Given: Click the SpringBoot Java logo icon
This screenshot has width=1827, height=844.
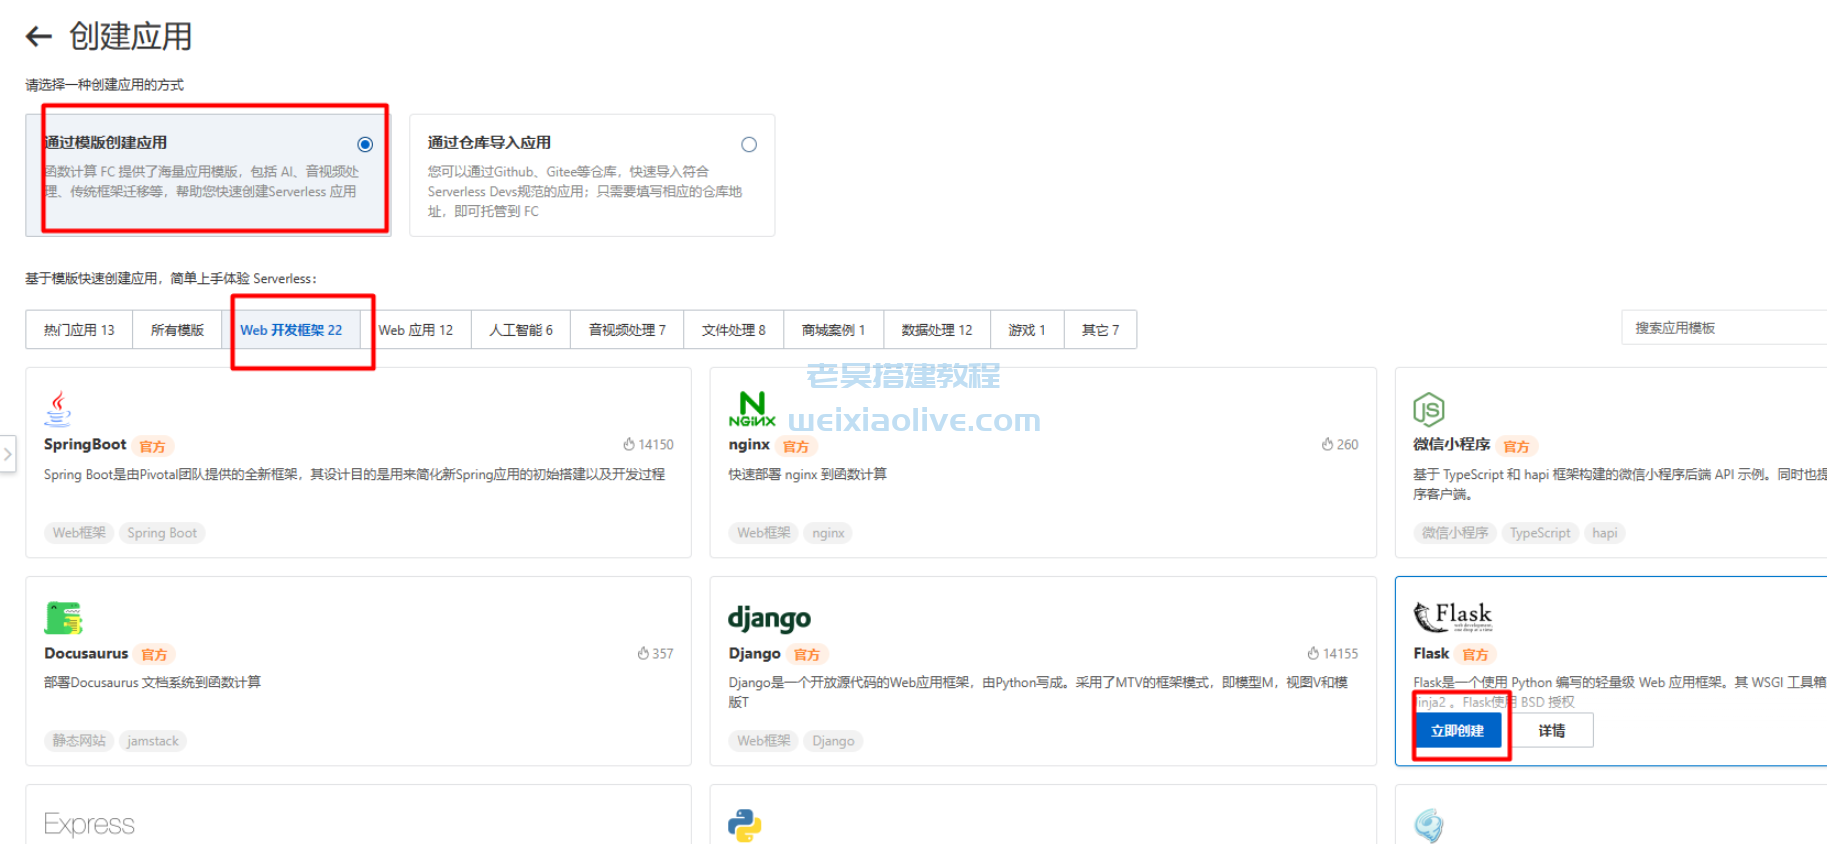Looking at the screenshot, I should click(x=58, y=408).
